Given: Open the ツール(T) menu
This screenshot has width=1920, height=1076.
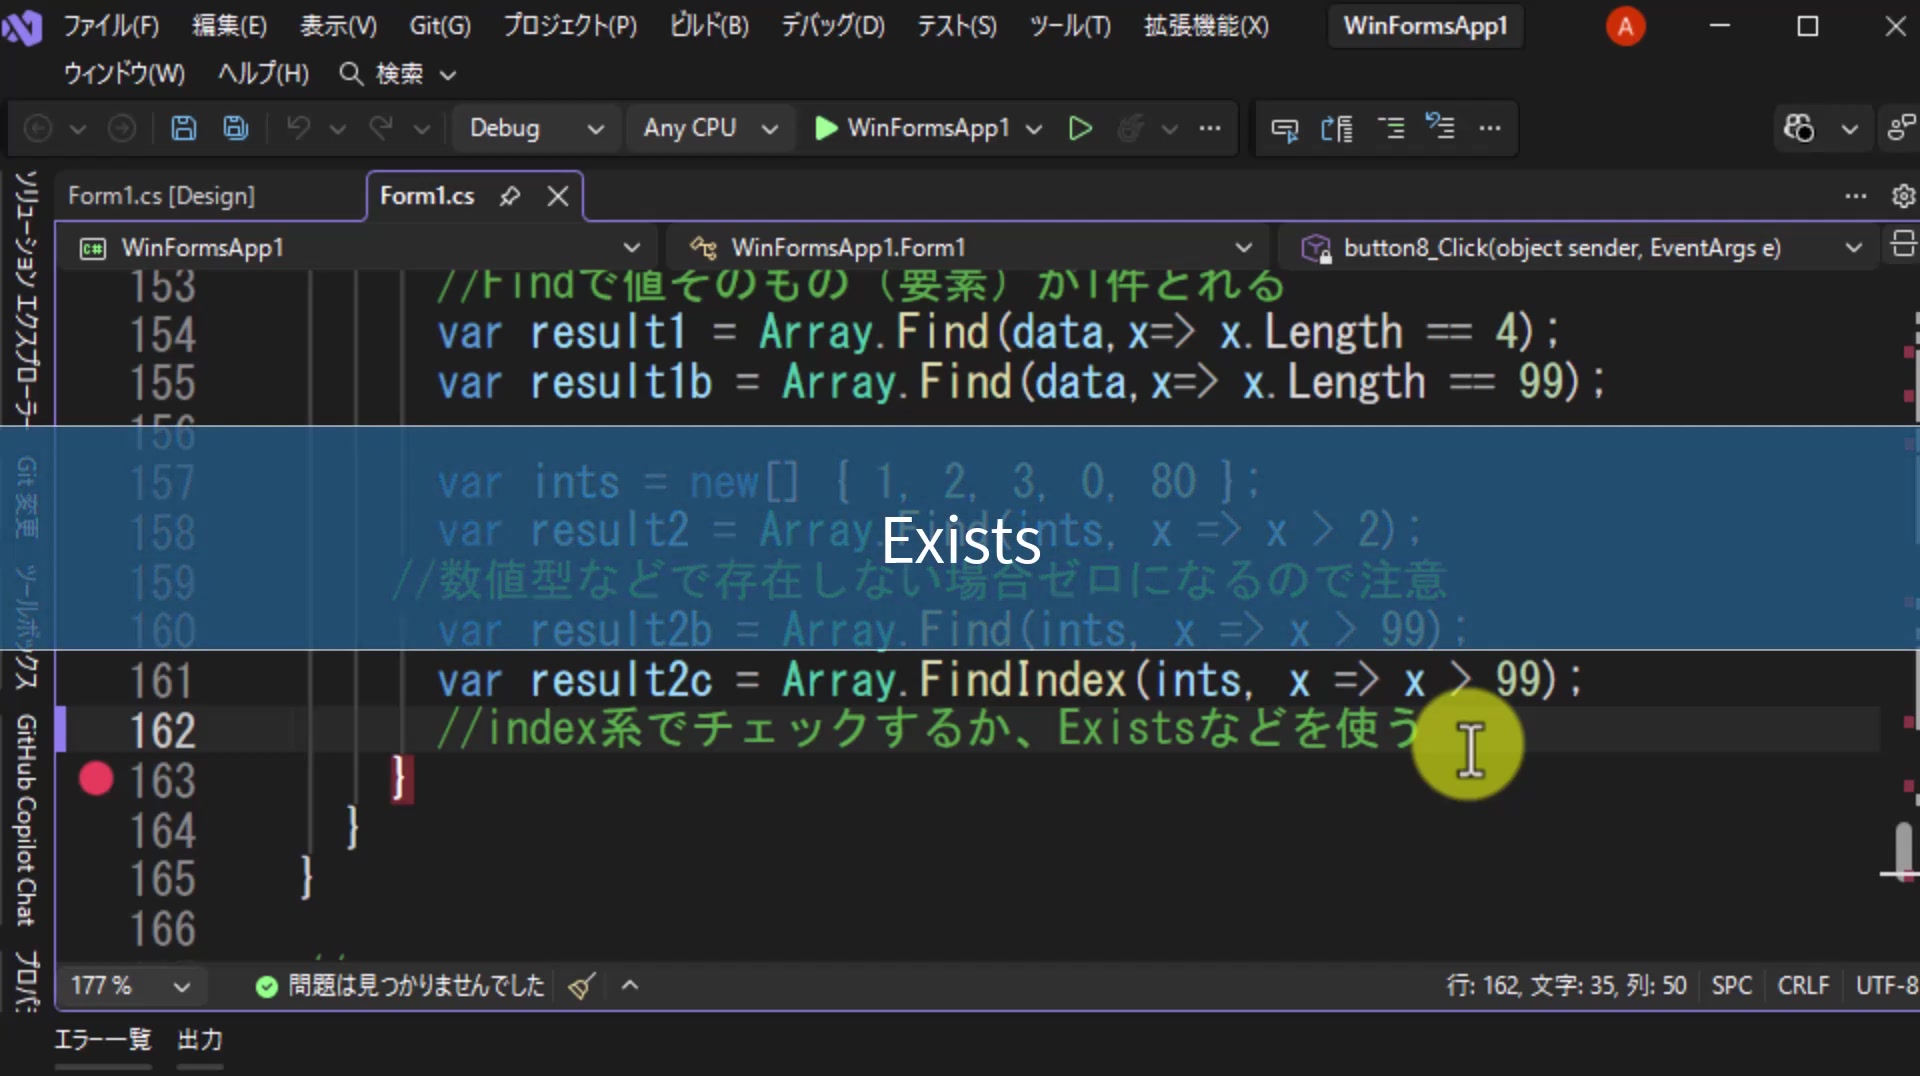Looking at the screenshot, I should pos(1070,26).
